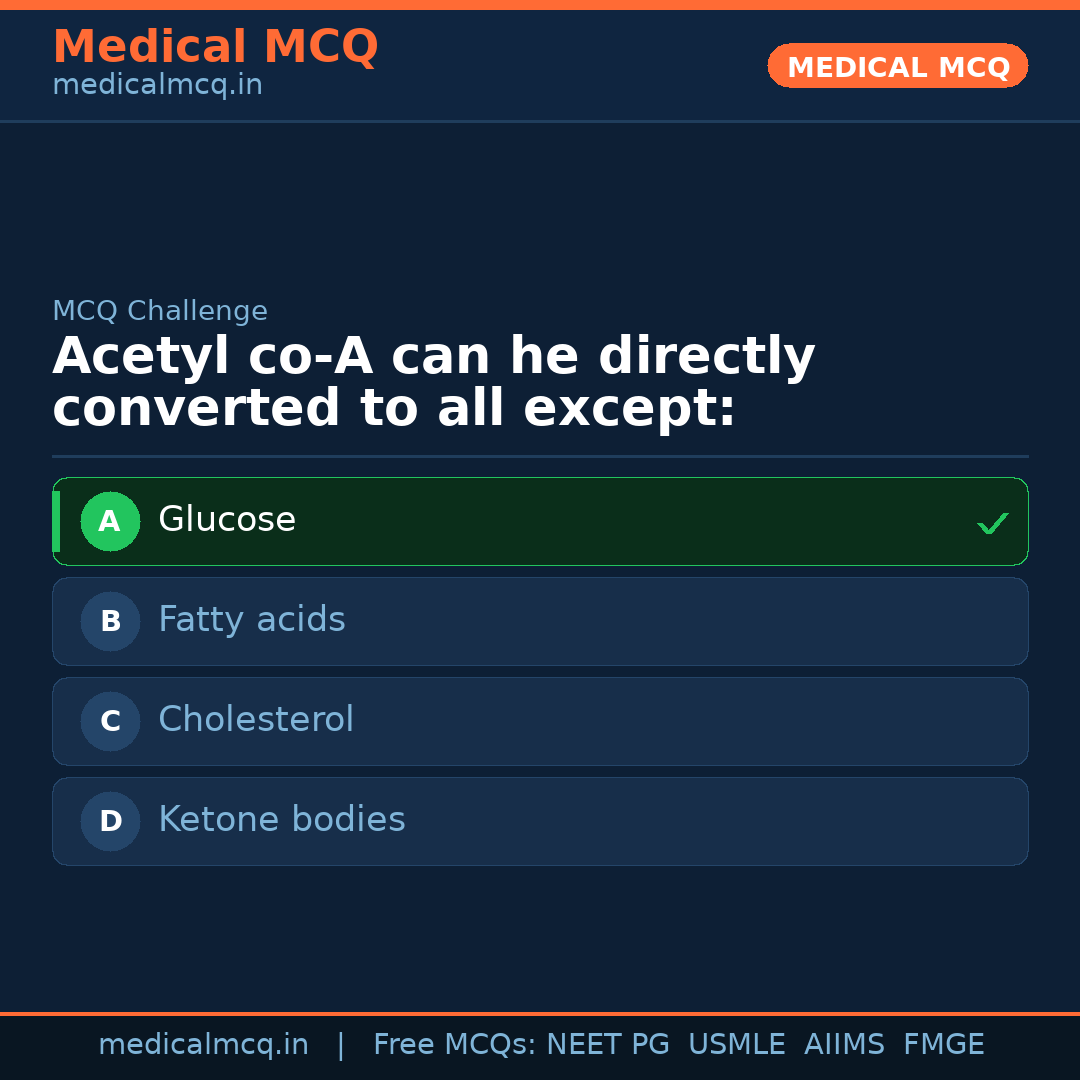Open the NEET PG category
1080x1080 pixels.
pyautogui.click(x=607, y=1044)
